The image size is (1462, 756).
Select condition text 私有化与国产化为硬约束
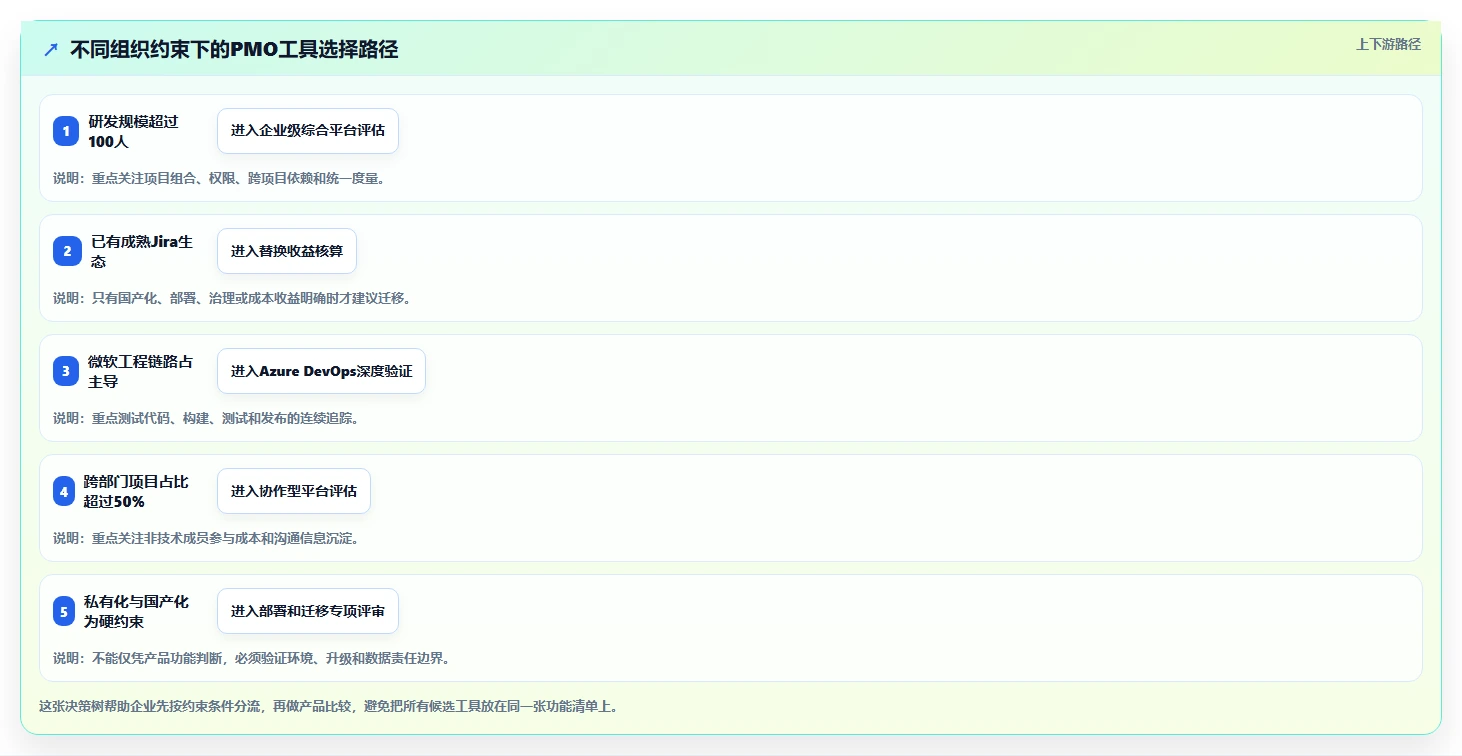(x=136, y=611)
